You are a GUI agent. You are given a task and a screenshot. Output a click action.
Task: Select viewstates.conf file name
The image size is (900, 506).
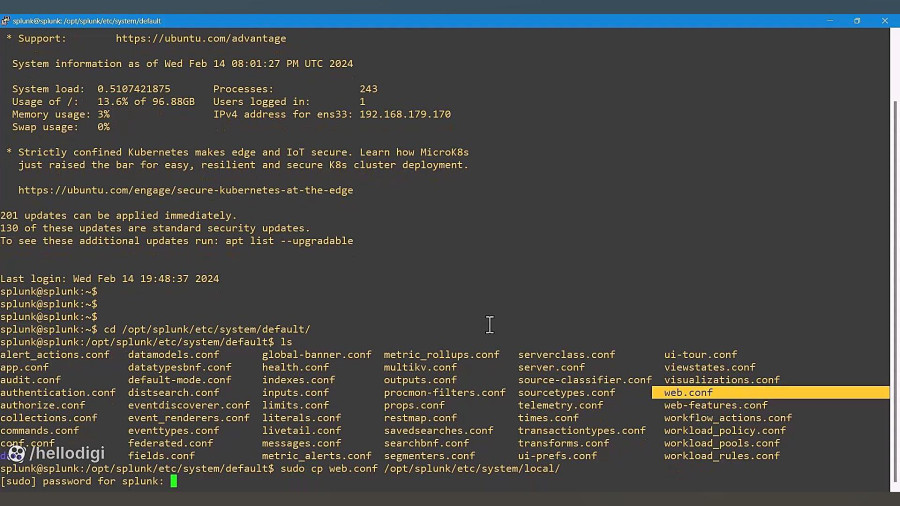click(710, 367)
